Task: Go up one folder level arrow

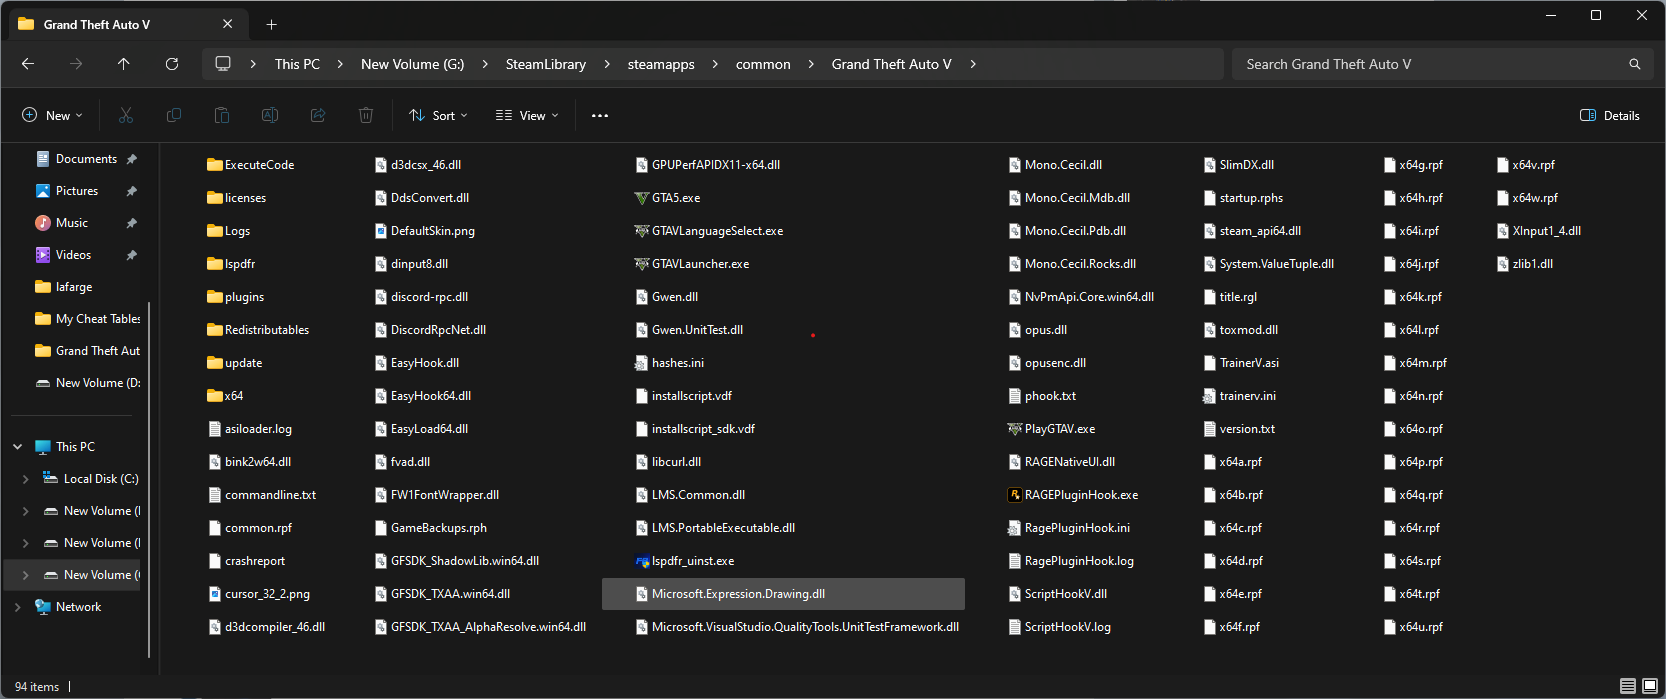Action: [x=124, y=64]
